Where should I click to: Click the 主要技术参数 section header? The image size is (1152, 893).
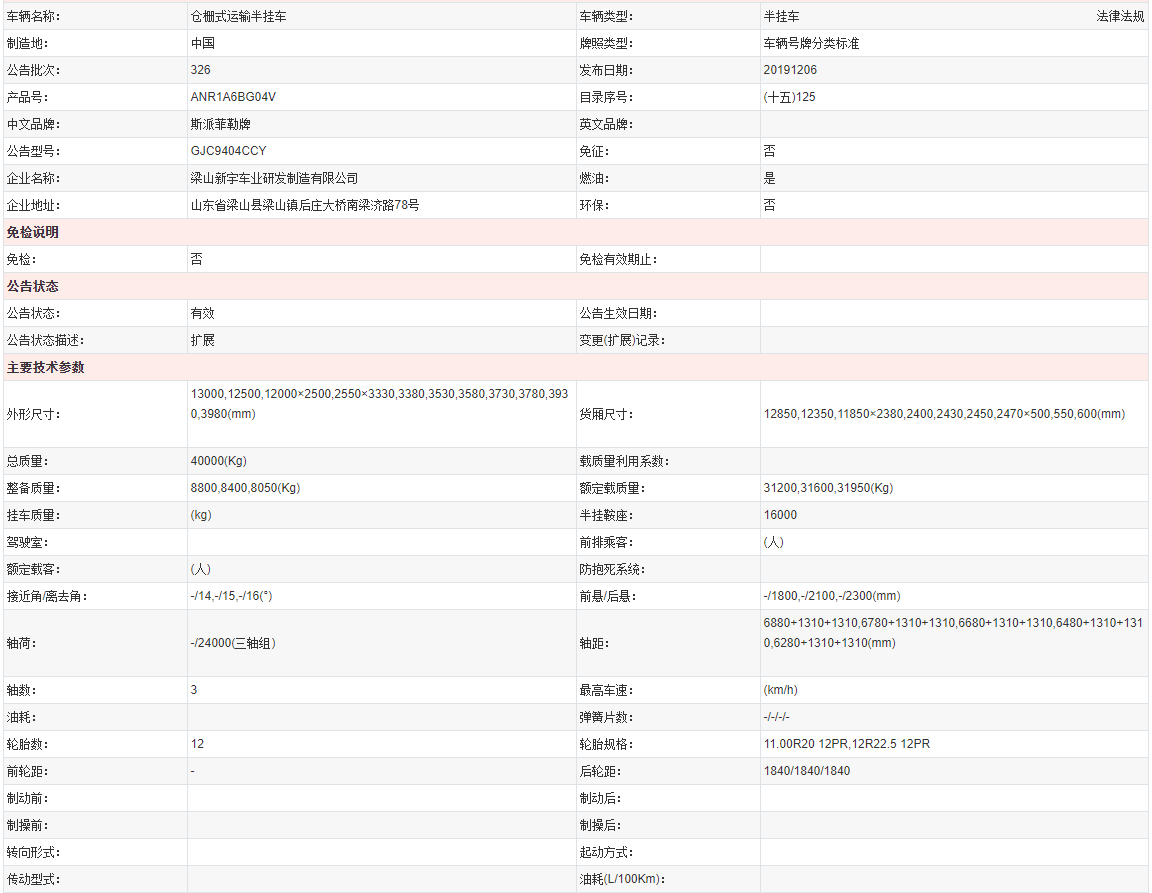click(46, 368)
